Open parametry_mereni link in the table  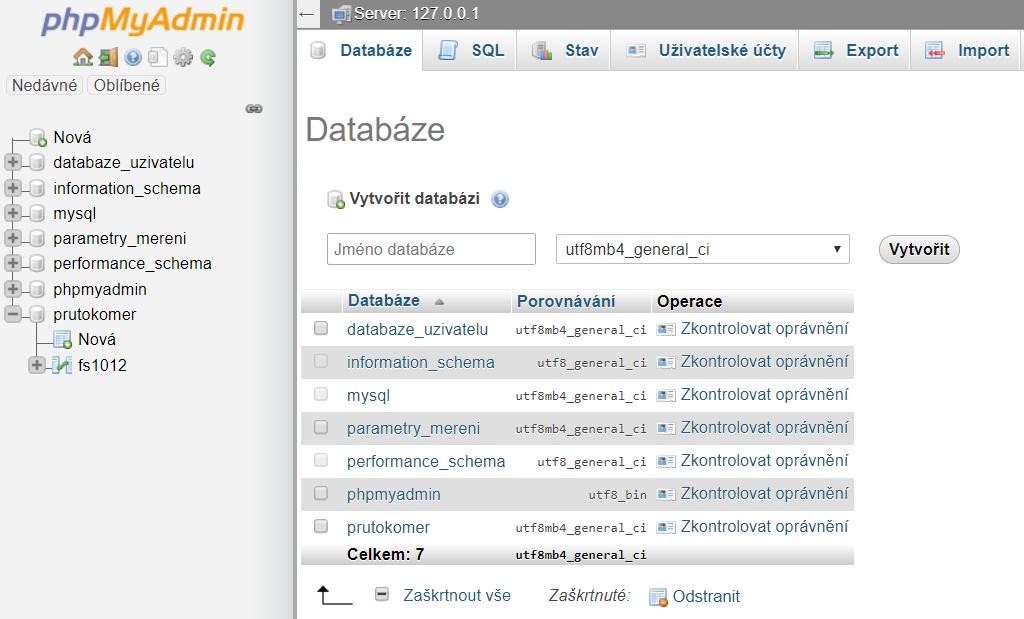[x=413, y=428]
